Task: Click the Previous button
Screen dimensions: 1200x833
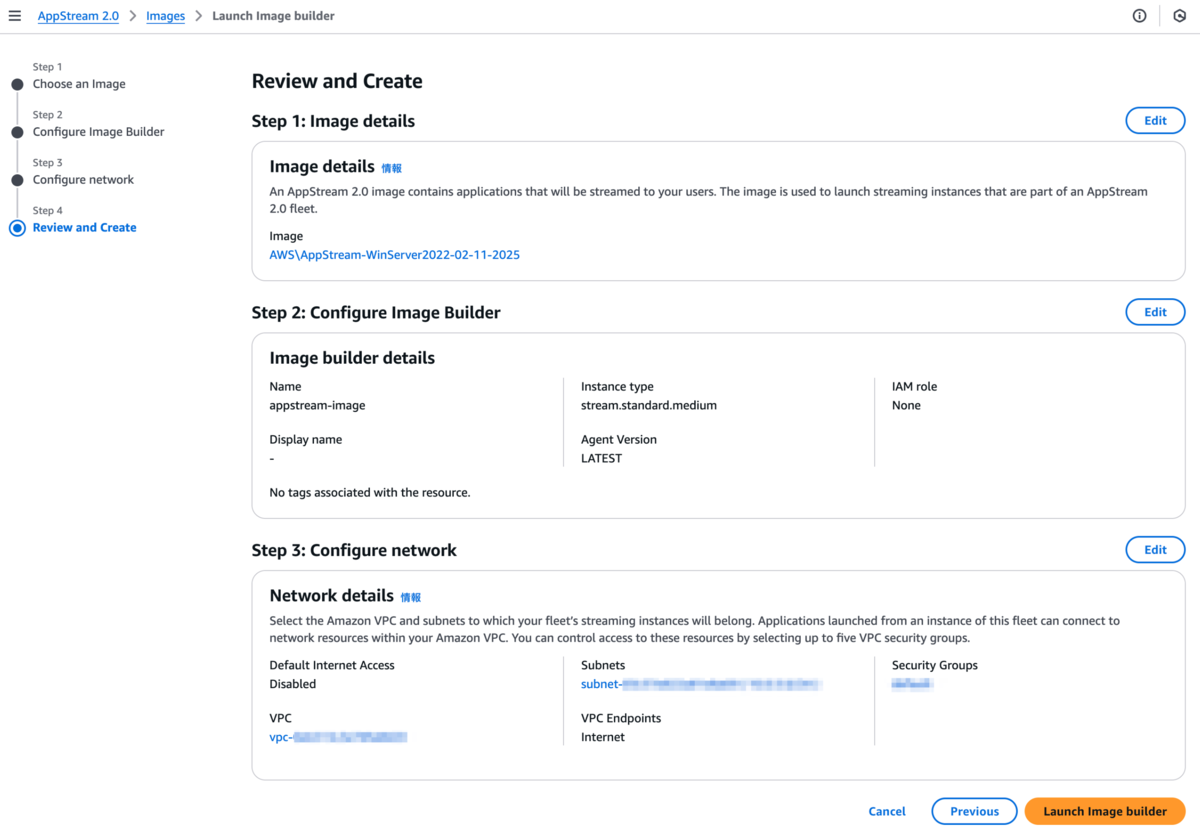Action: pyautogui.click(x=974, y=811)
